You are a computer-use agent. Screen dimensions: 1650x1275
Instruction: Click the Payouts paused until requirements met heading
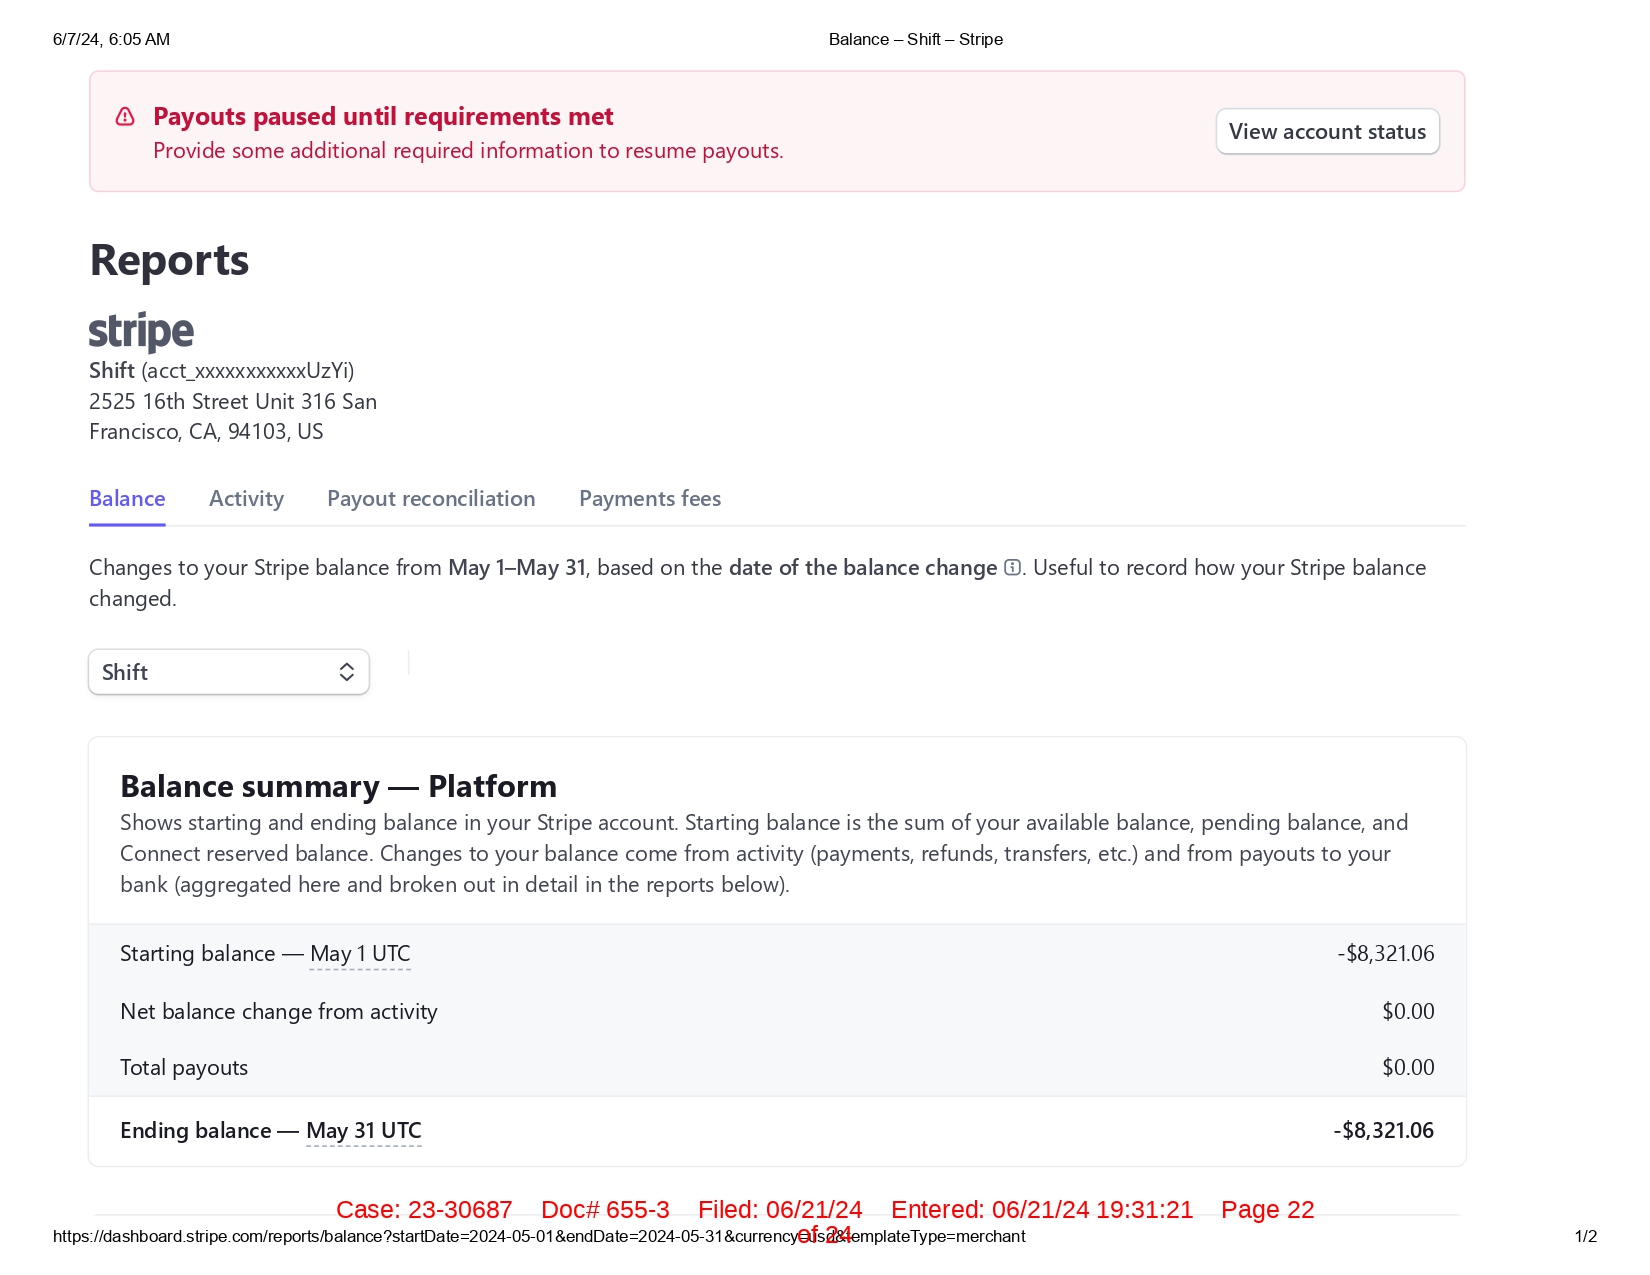(383, 117)
